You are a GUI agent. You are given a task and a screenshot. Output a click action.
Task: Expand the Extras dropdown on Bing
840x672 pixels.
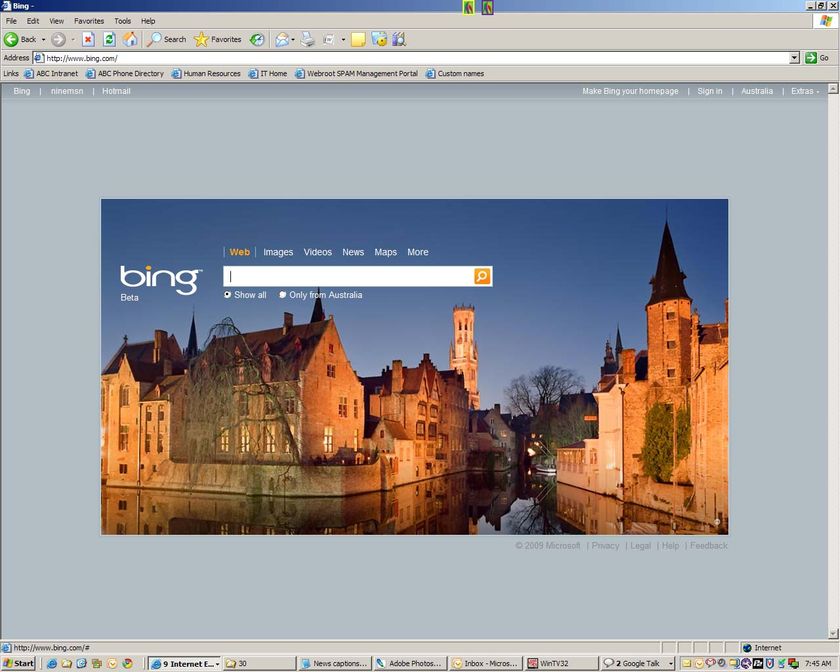tap(805, 91)
